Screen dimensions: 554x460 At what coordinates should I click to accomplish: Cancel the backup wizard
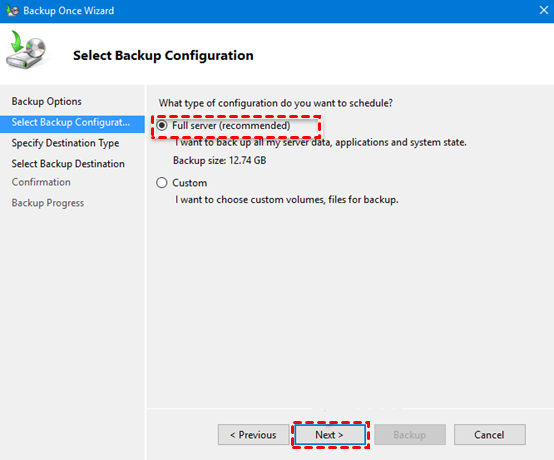490,435
